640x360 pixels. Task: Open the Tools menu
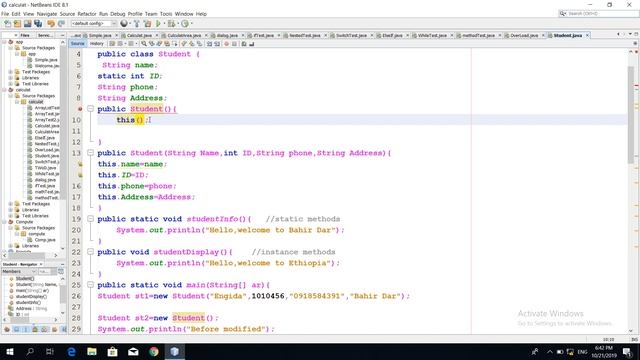coord(166,14)
